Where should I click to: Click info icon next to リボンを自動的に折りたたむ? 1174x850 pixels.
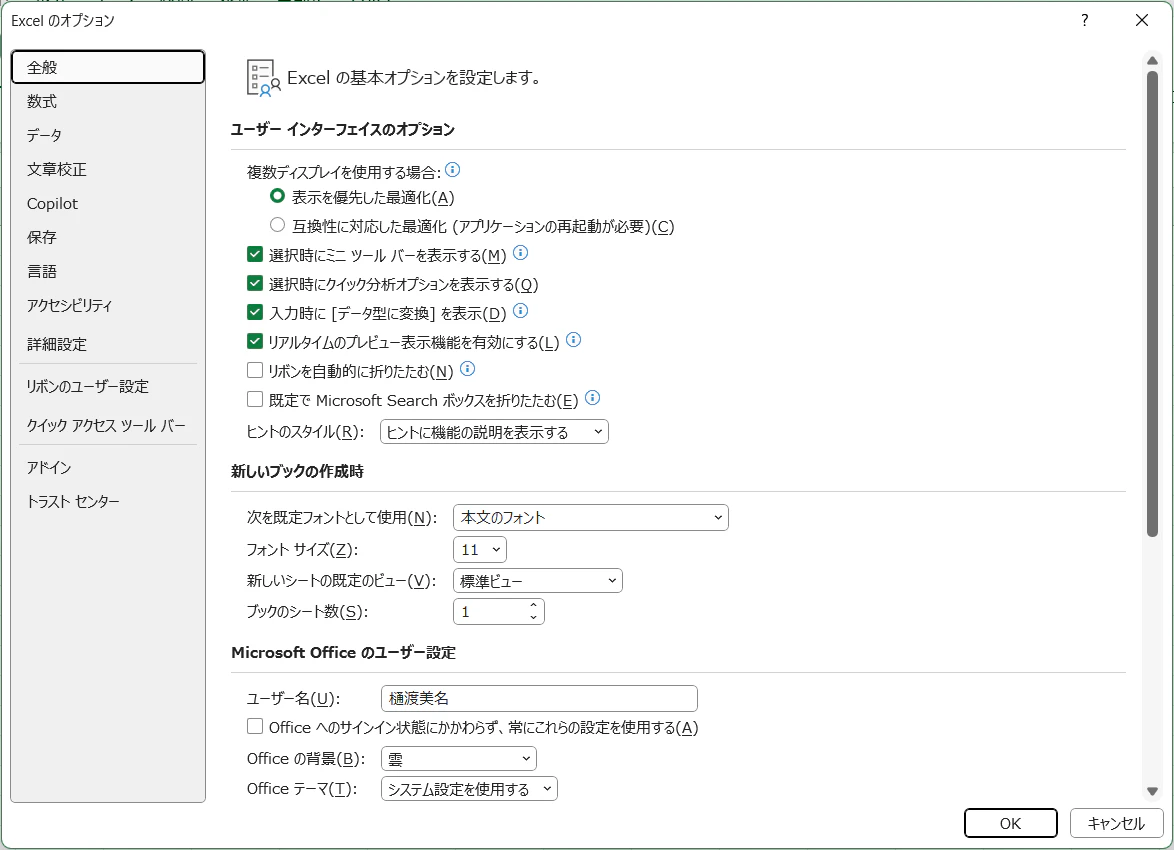[467, 368]
